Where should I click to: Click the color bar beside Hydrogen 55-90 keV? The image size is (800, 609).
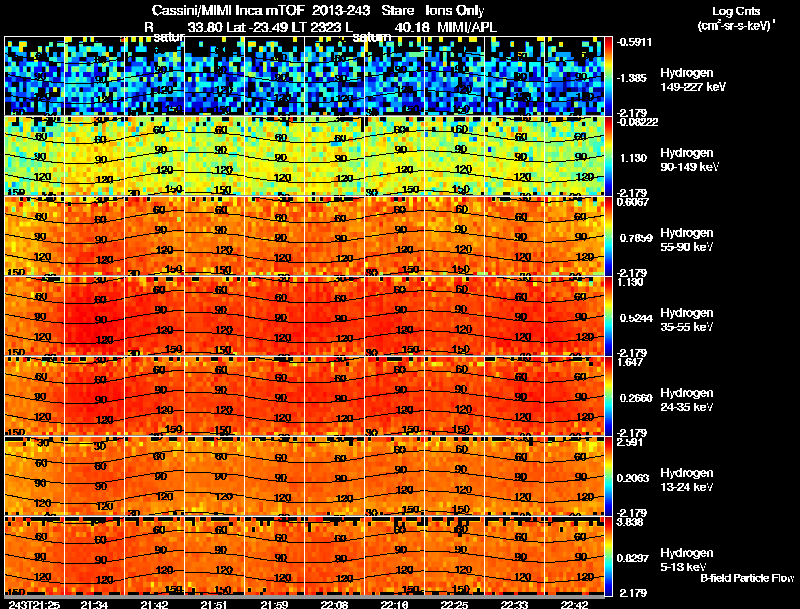(x=609, y=236)
